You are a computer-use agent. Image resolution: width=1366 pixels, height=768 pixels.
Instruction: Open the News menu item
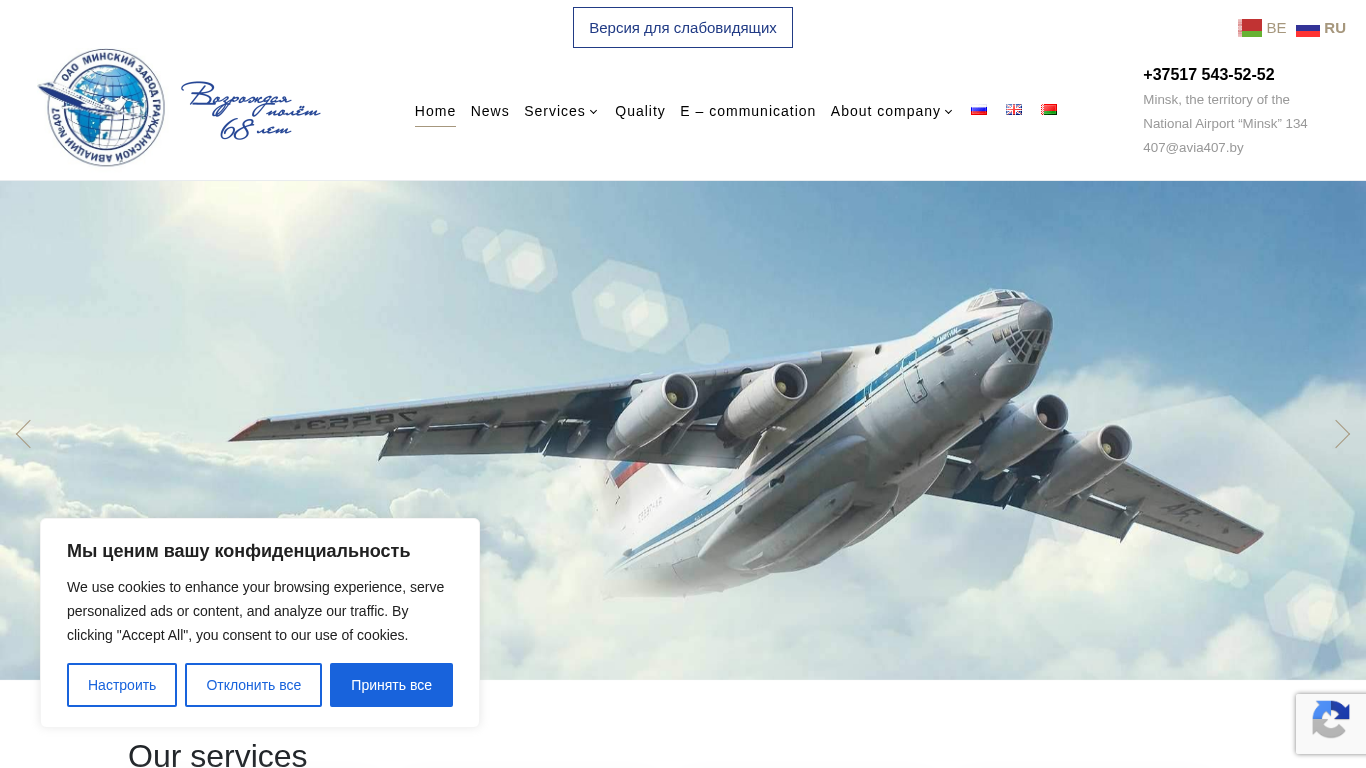click(490, 111)
